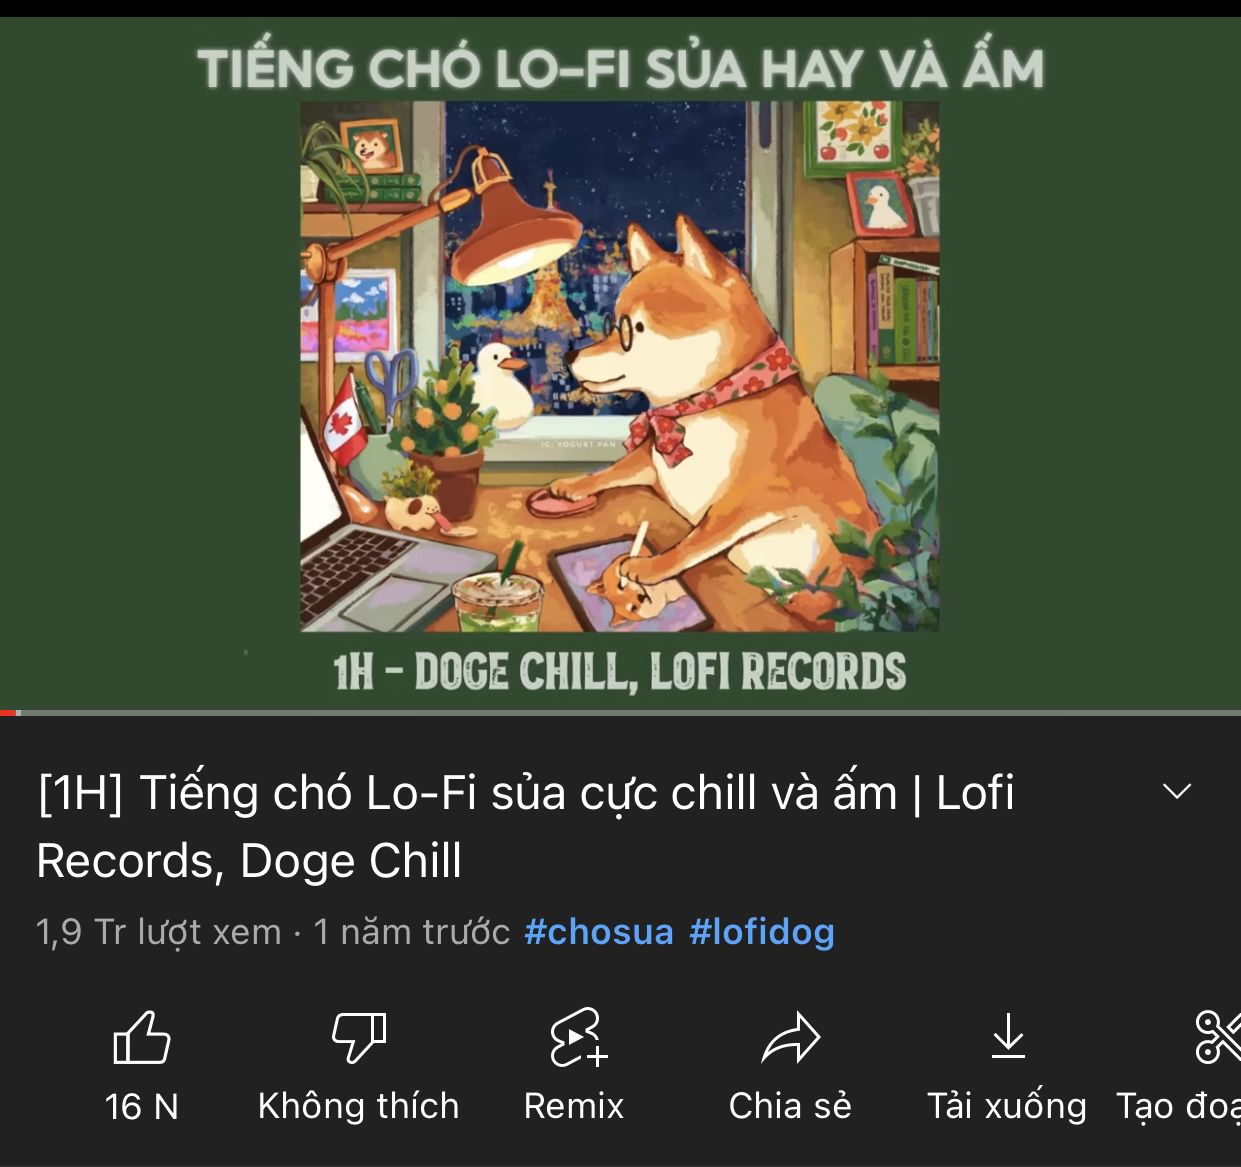
Task: Tap the Chia sẻ share label
Action: (x=790, y=1106)
